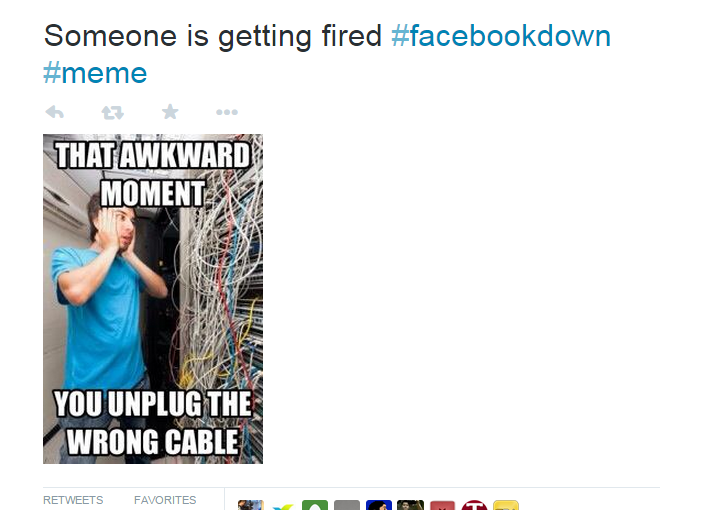Click the red square avatar
Viewport: 704px width, 510px height.
(x=442, y=505)
